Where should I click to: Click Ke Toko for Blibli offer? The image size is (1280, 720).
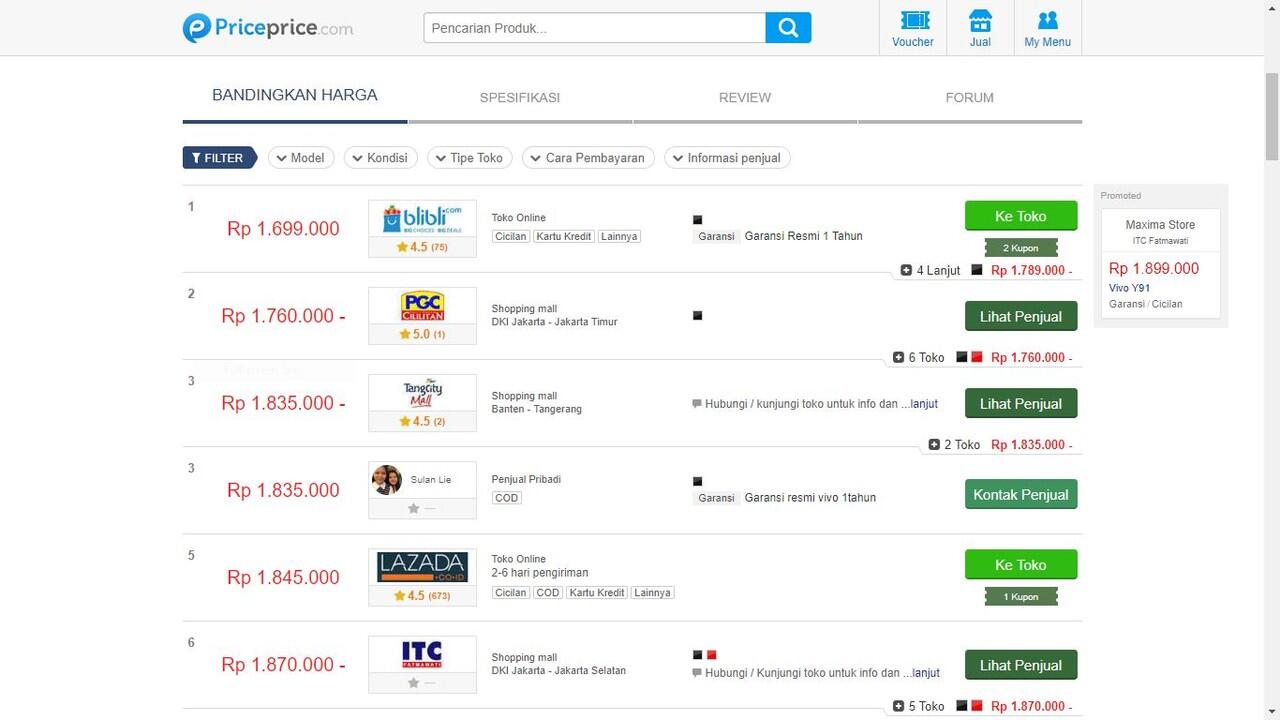[1021, 216]
